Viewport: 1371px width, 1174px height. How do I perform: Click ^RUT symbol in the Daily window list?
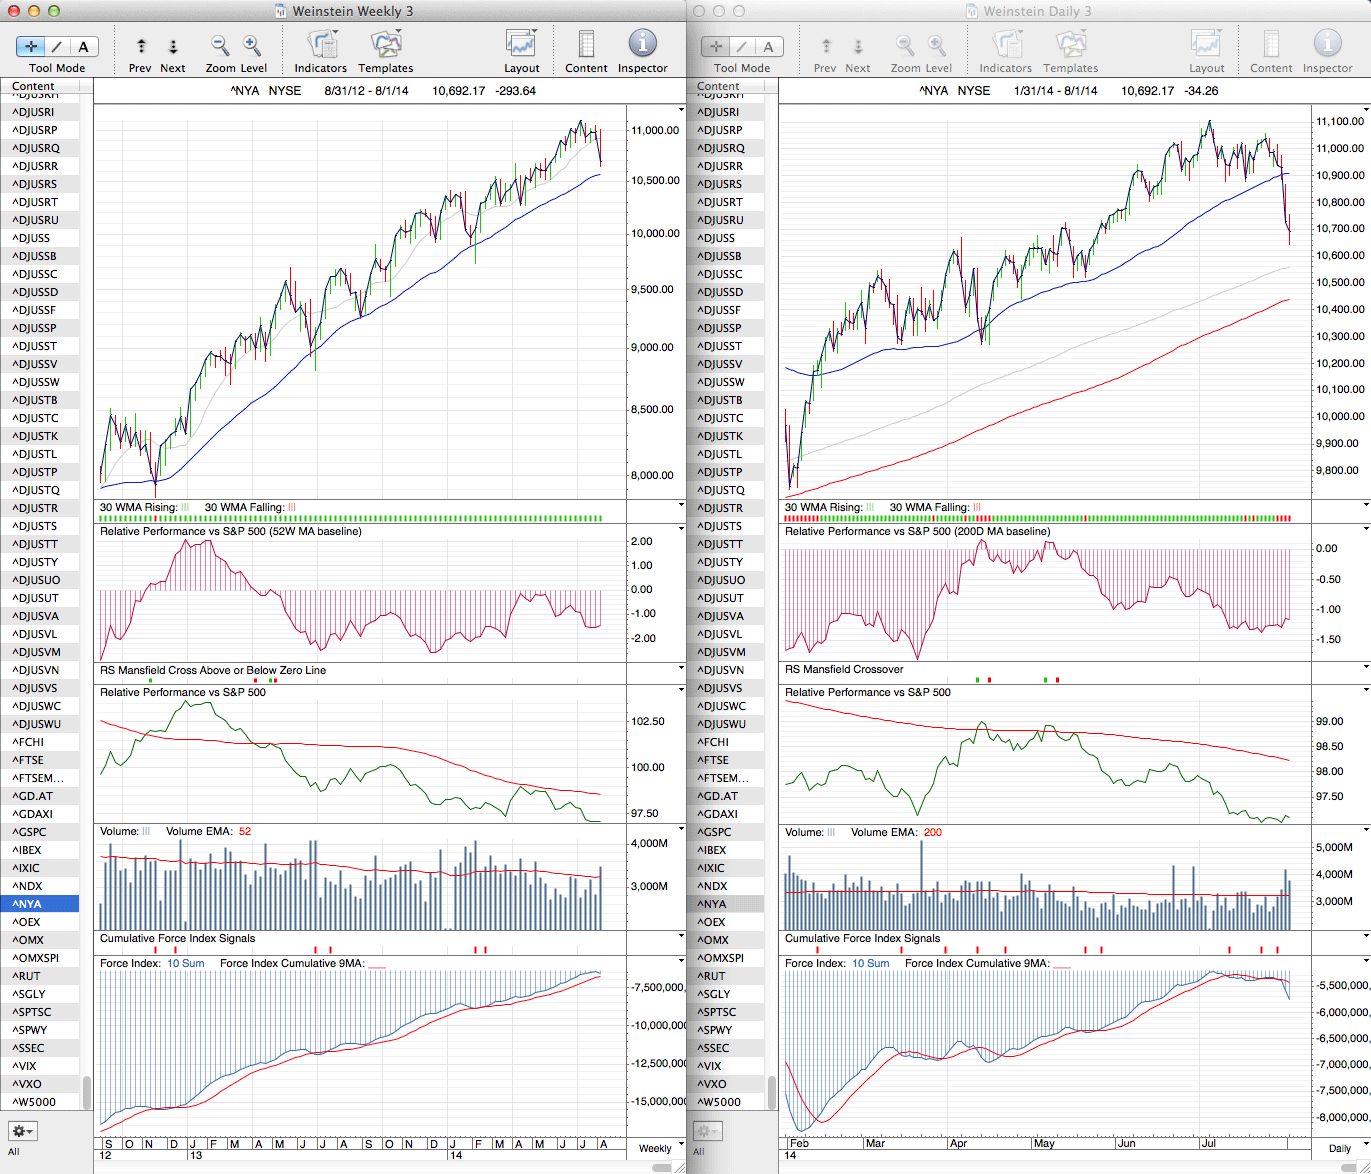coord(712,976)
